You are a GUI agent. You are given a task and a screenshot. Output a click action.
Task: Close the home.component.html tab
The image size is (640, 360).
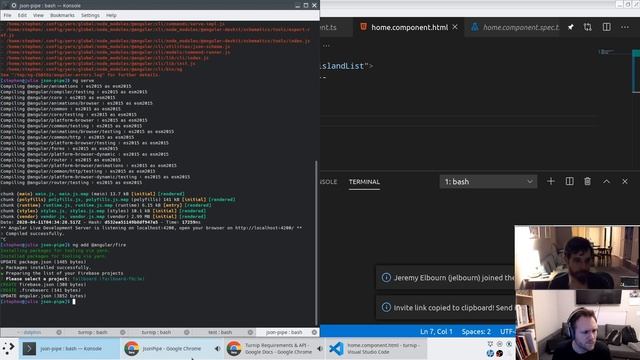coord(455,27)
